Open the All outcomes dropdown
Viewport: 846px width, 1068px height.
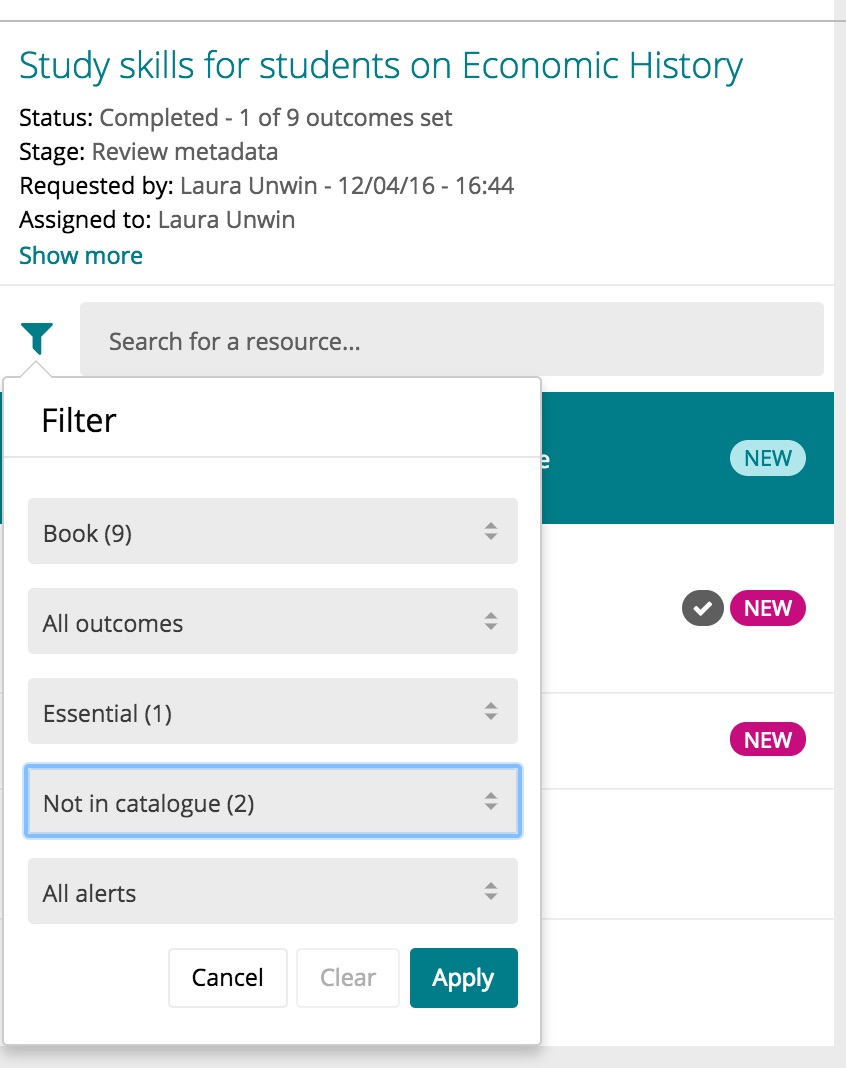(x=272, y=621)
